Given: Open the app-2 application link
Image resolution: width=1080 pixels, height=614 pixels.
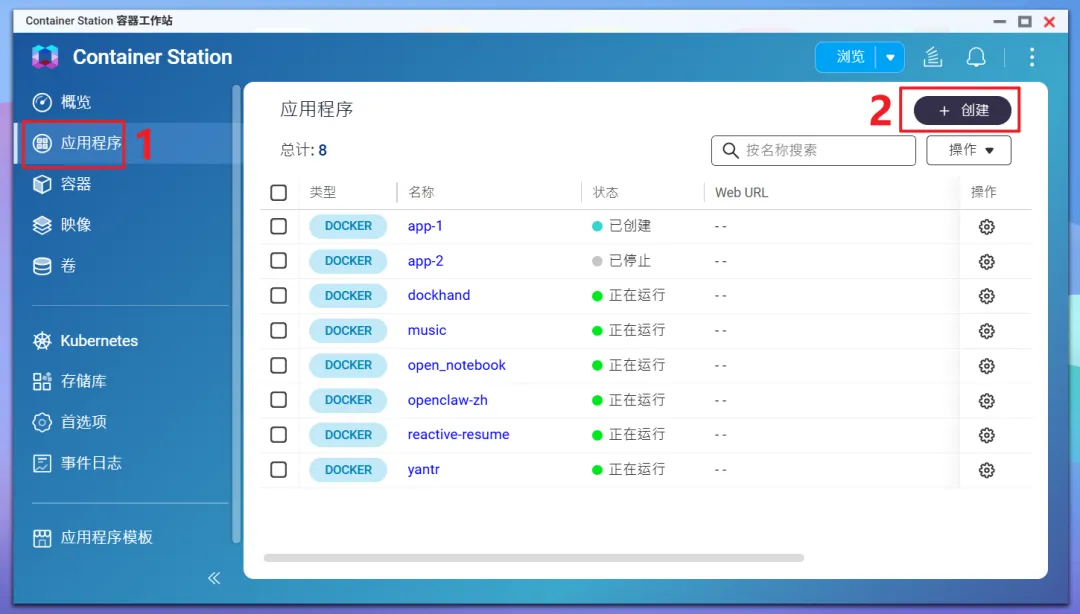Looking at the screenshot, I should [425, 261].
